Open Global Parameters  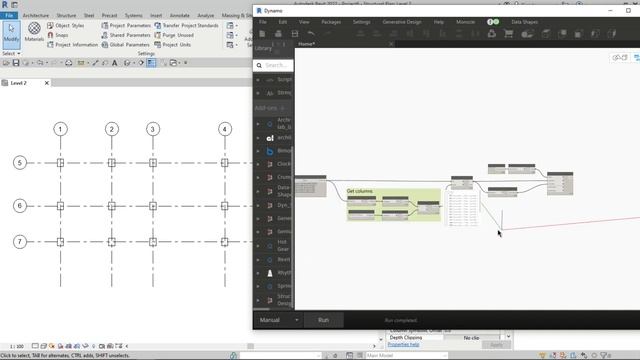[125, 44]
